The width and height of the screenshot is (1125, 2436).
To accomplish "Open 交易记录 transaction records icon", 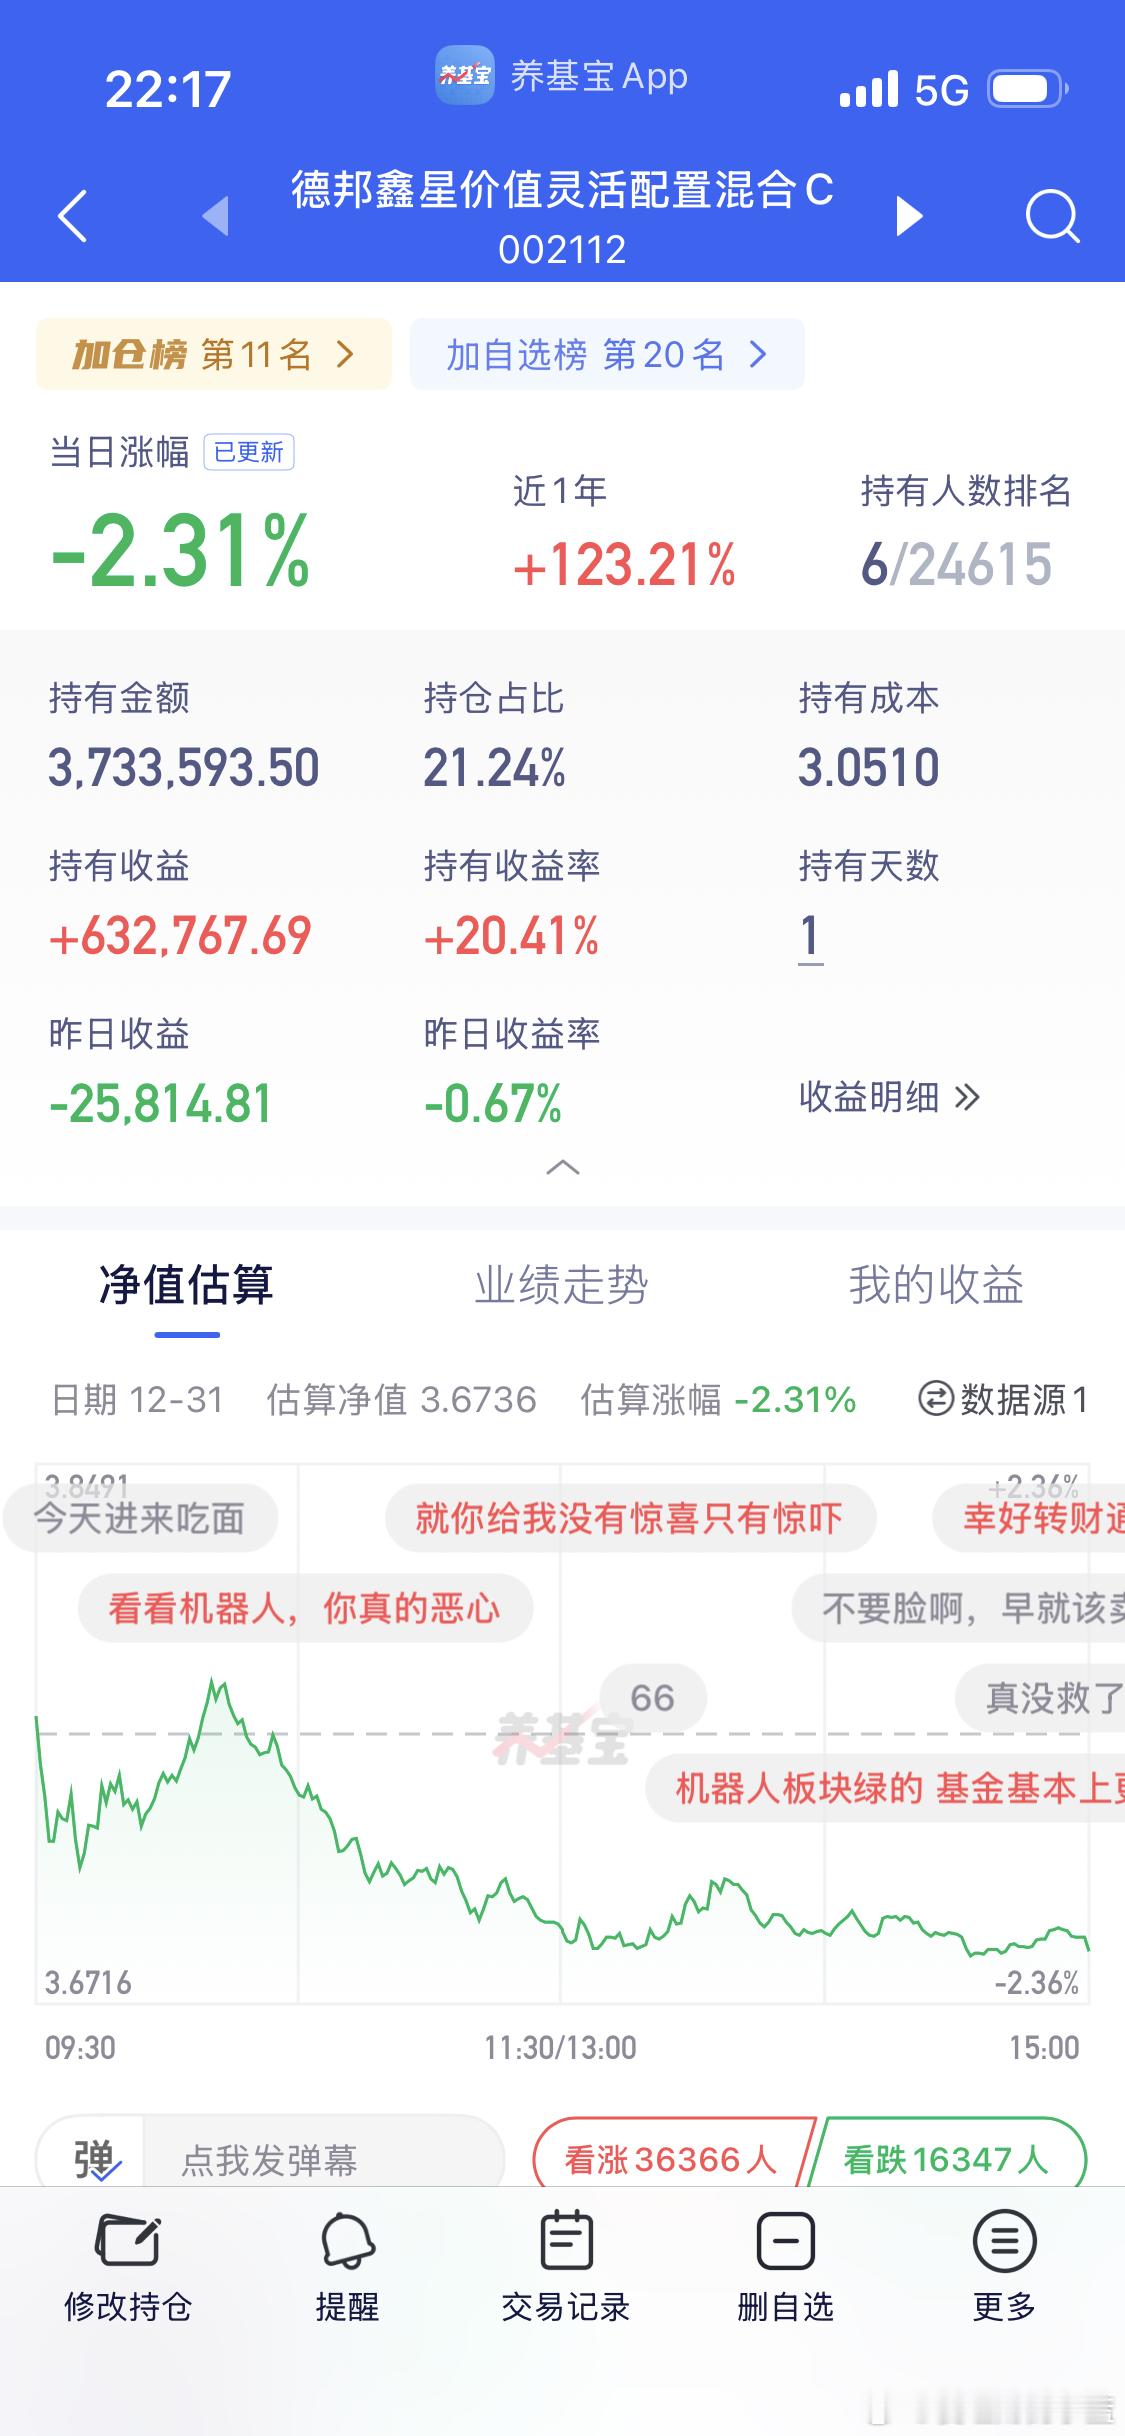I will click(x=566, y=2240).
